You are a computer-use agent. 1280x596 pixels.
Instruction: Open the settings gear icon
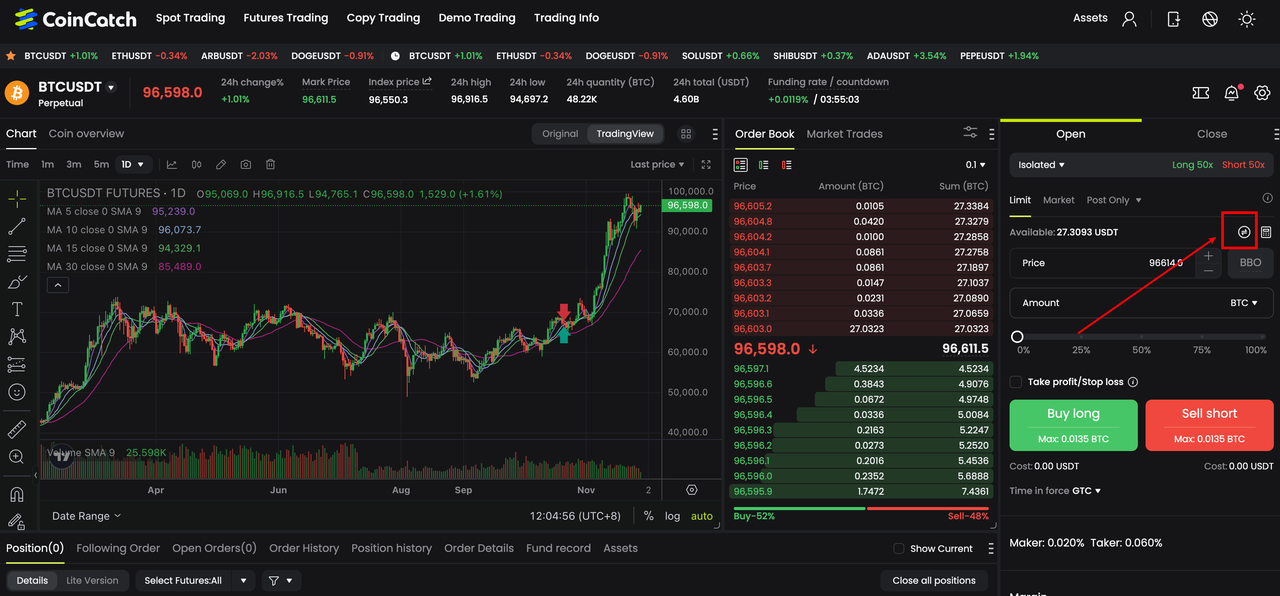tap(1262, 93)
